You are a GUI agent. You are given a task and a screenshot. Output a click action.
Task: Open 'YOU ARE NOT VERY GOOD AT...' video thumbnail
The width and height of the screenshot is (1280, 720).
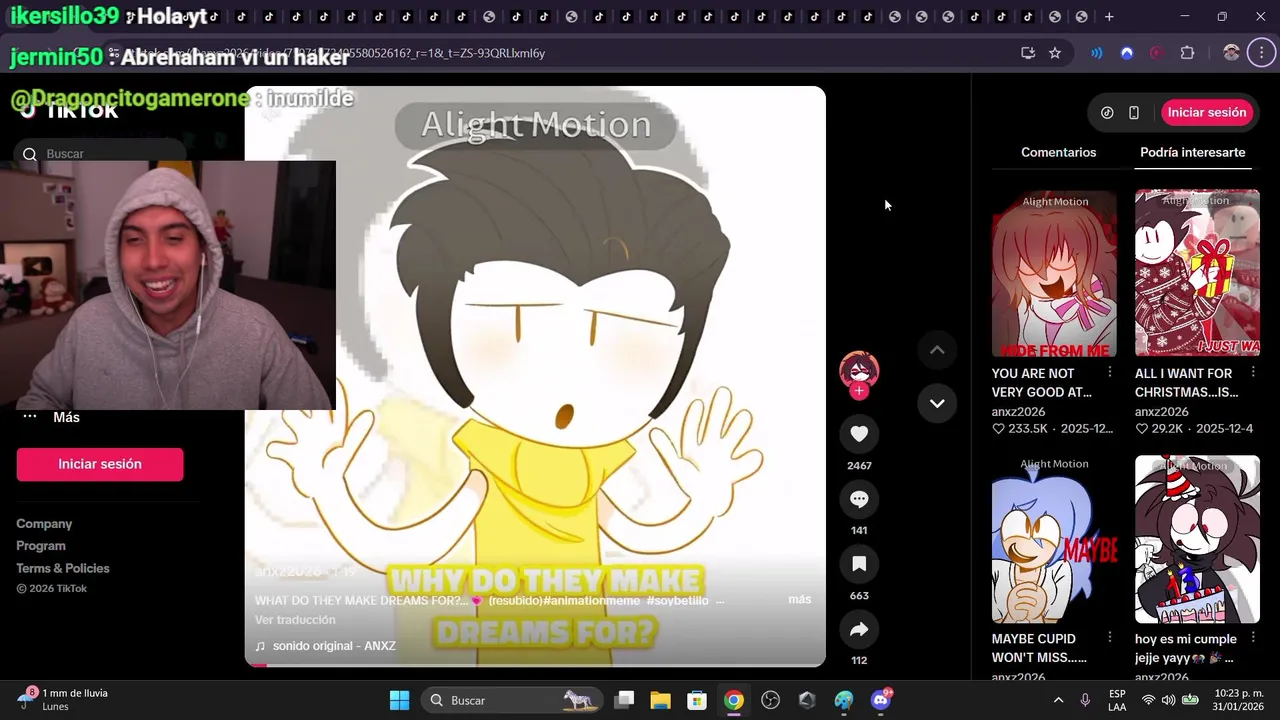[x=1054, y=273]
